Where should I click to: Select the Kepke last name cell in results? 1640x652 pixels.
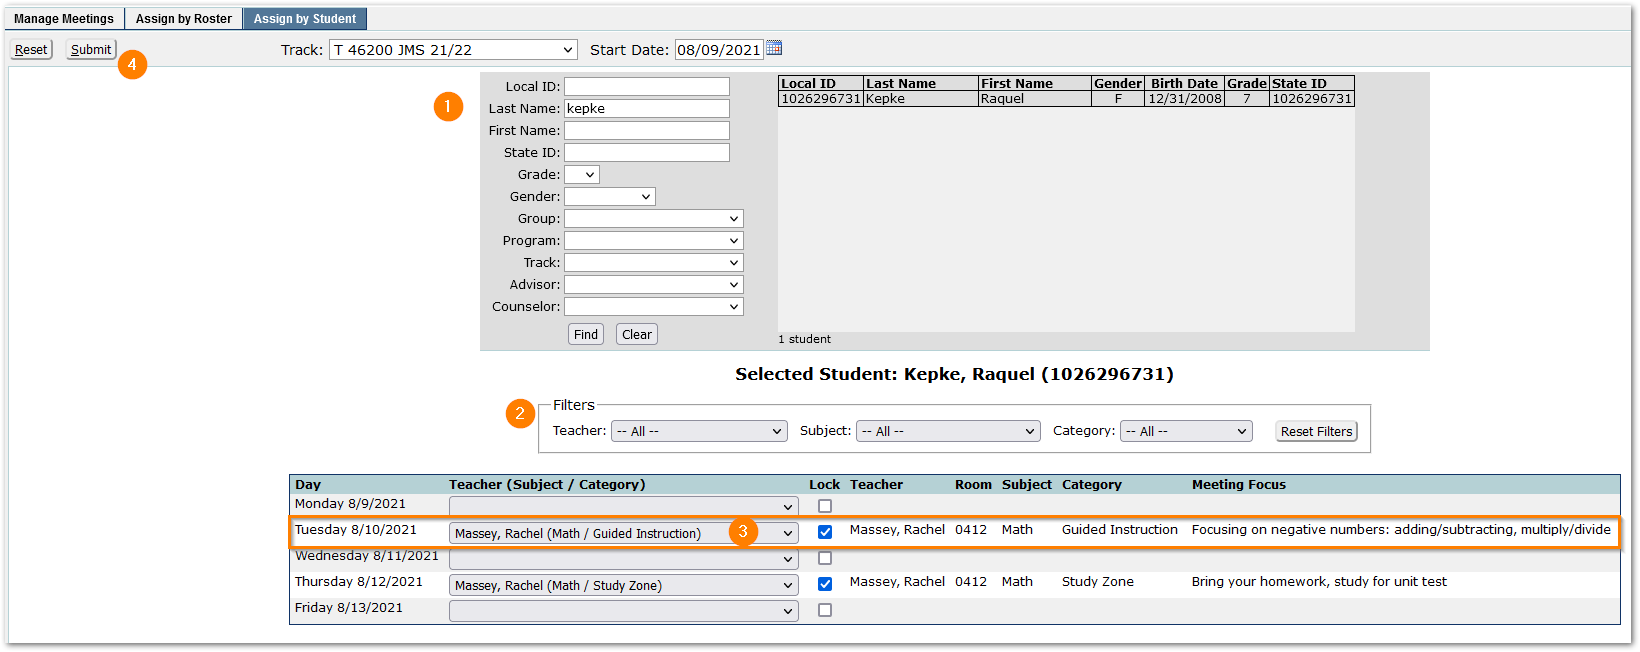921,99
